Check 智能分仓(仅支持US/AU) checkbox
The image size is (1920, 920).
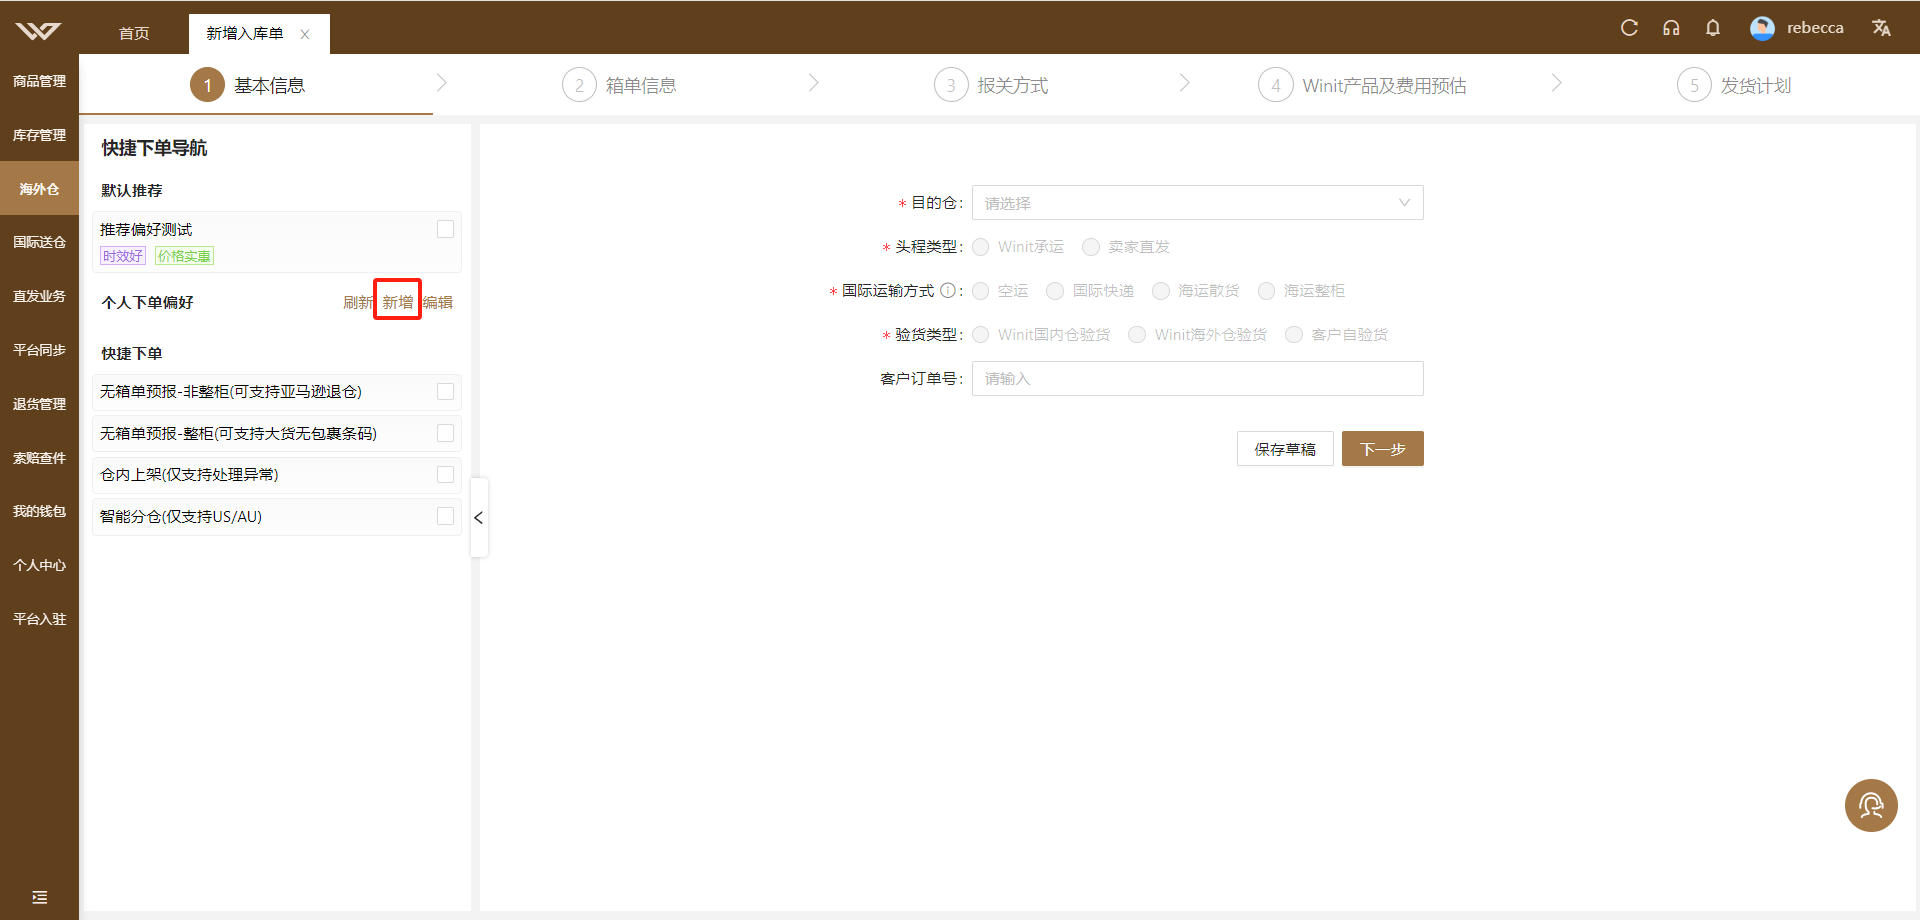(x=446, y=516)
